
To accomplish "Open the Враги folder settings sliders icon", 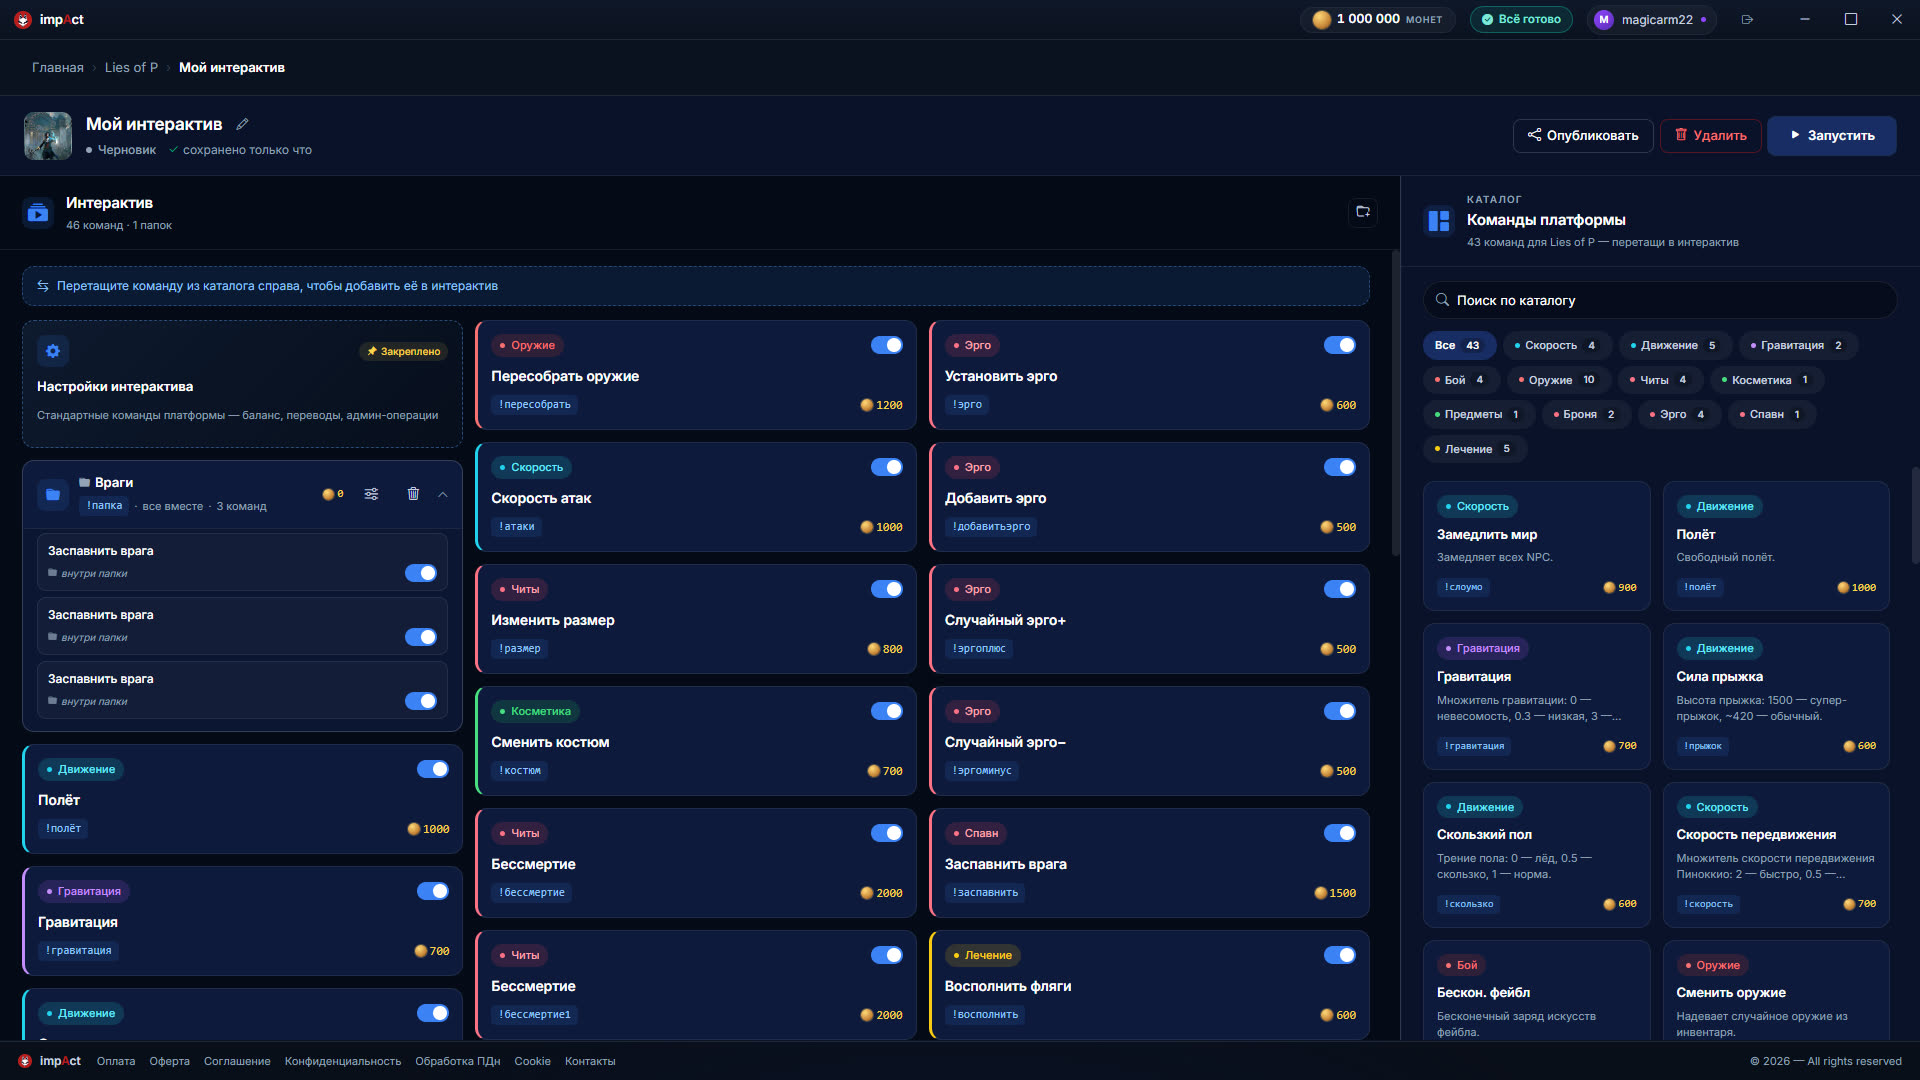I will pyautogui.click(x=371, y=494).
